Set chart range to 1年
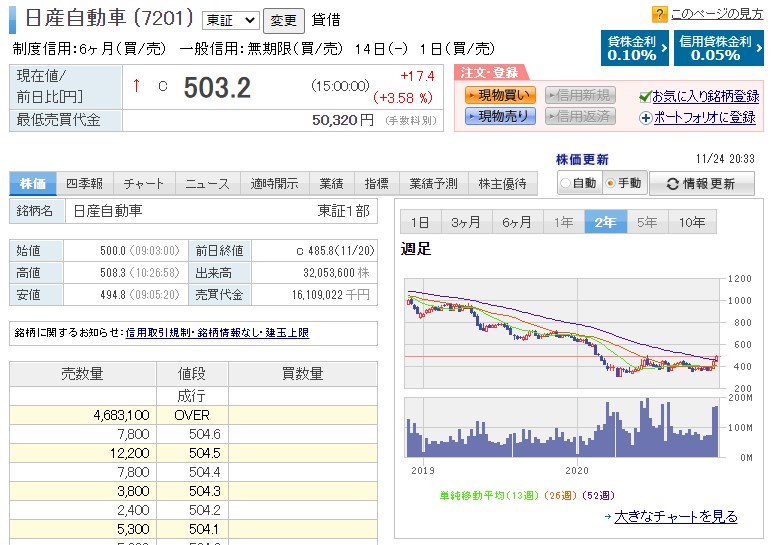 coord(564,222)
